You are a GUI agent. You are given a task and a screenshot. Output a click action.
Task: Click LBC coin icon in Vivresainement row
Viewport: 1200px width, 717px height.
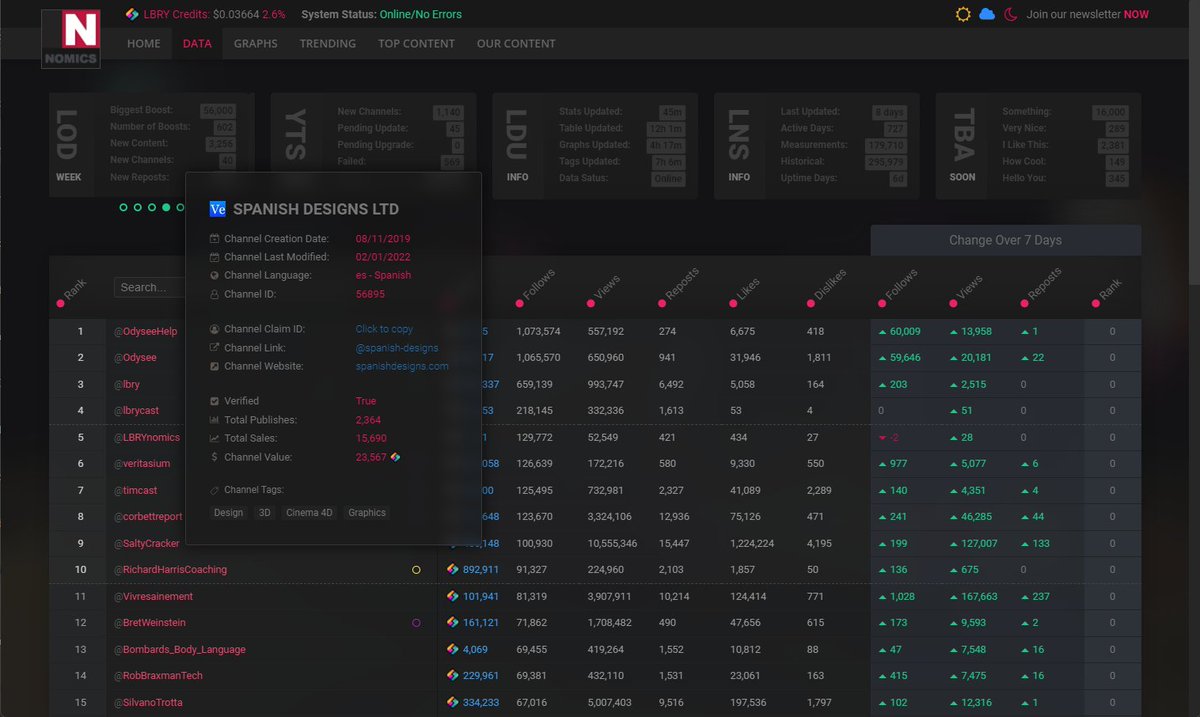coord(453,596)
